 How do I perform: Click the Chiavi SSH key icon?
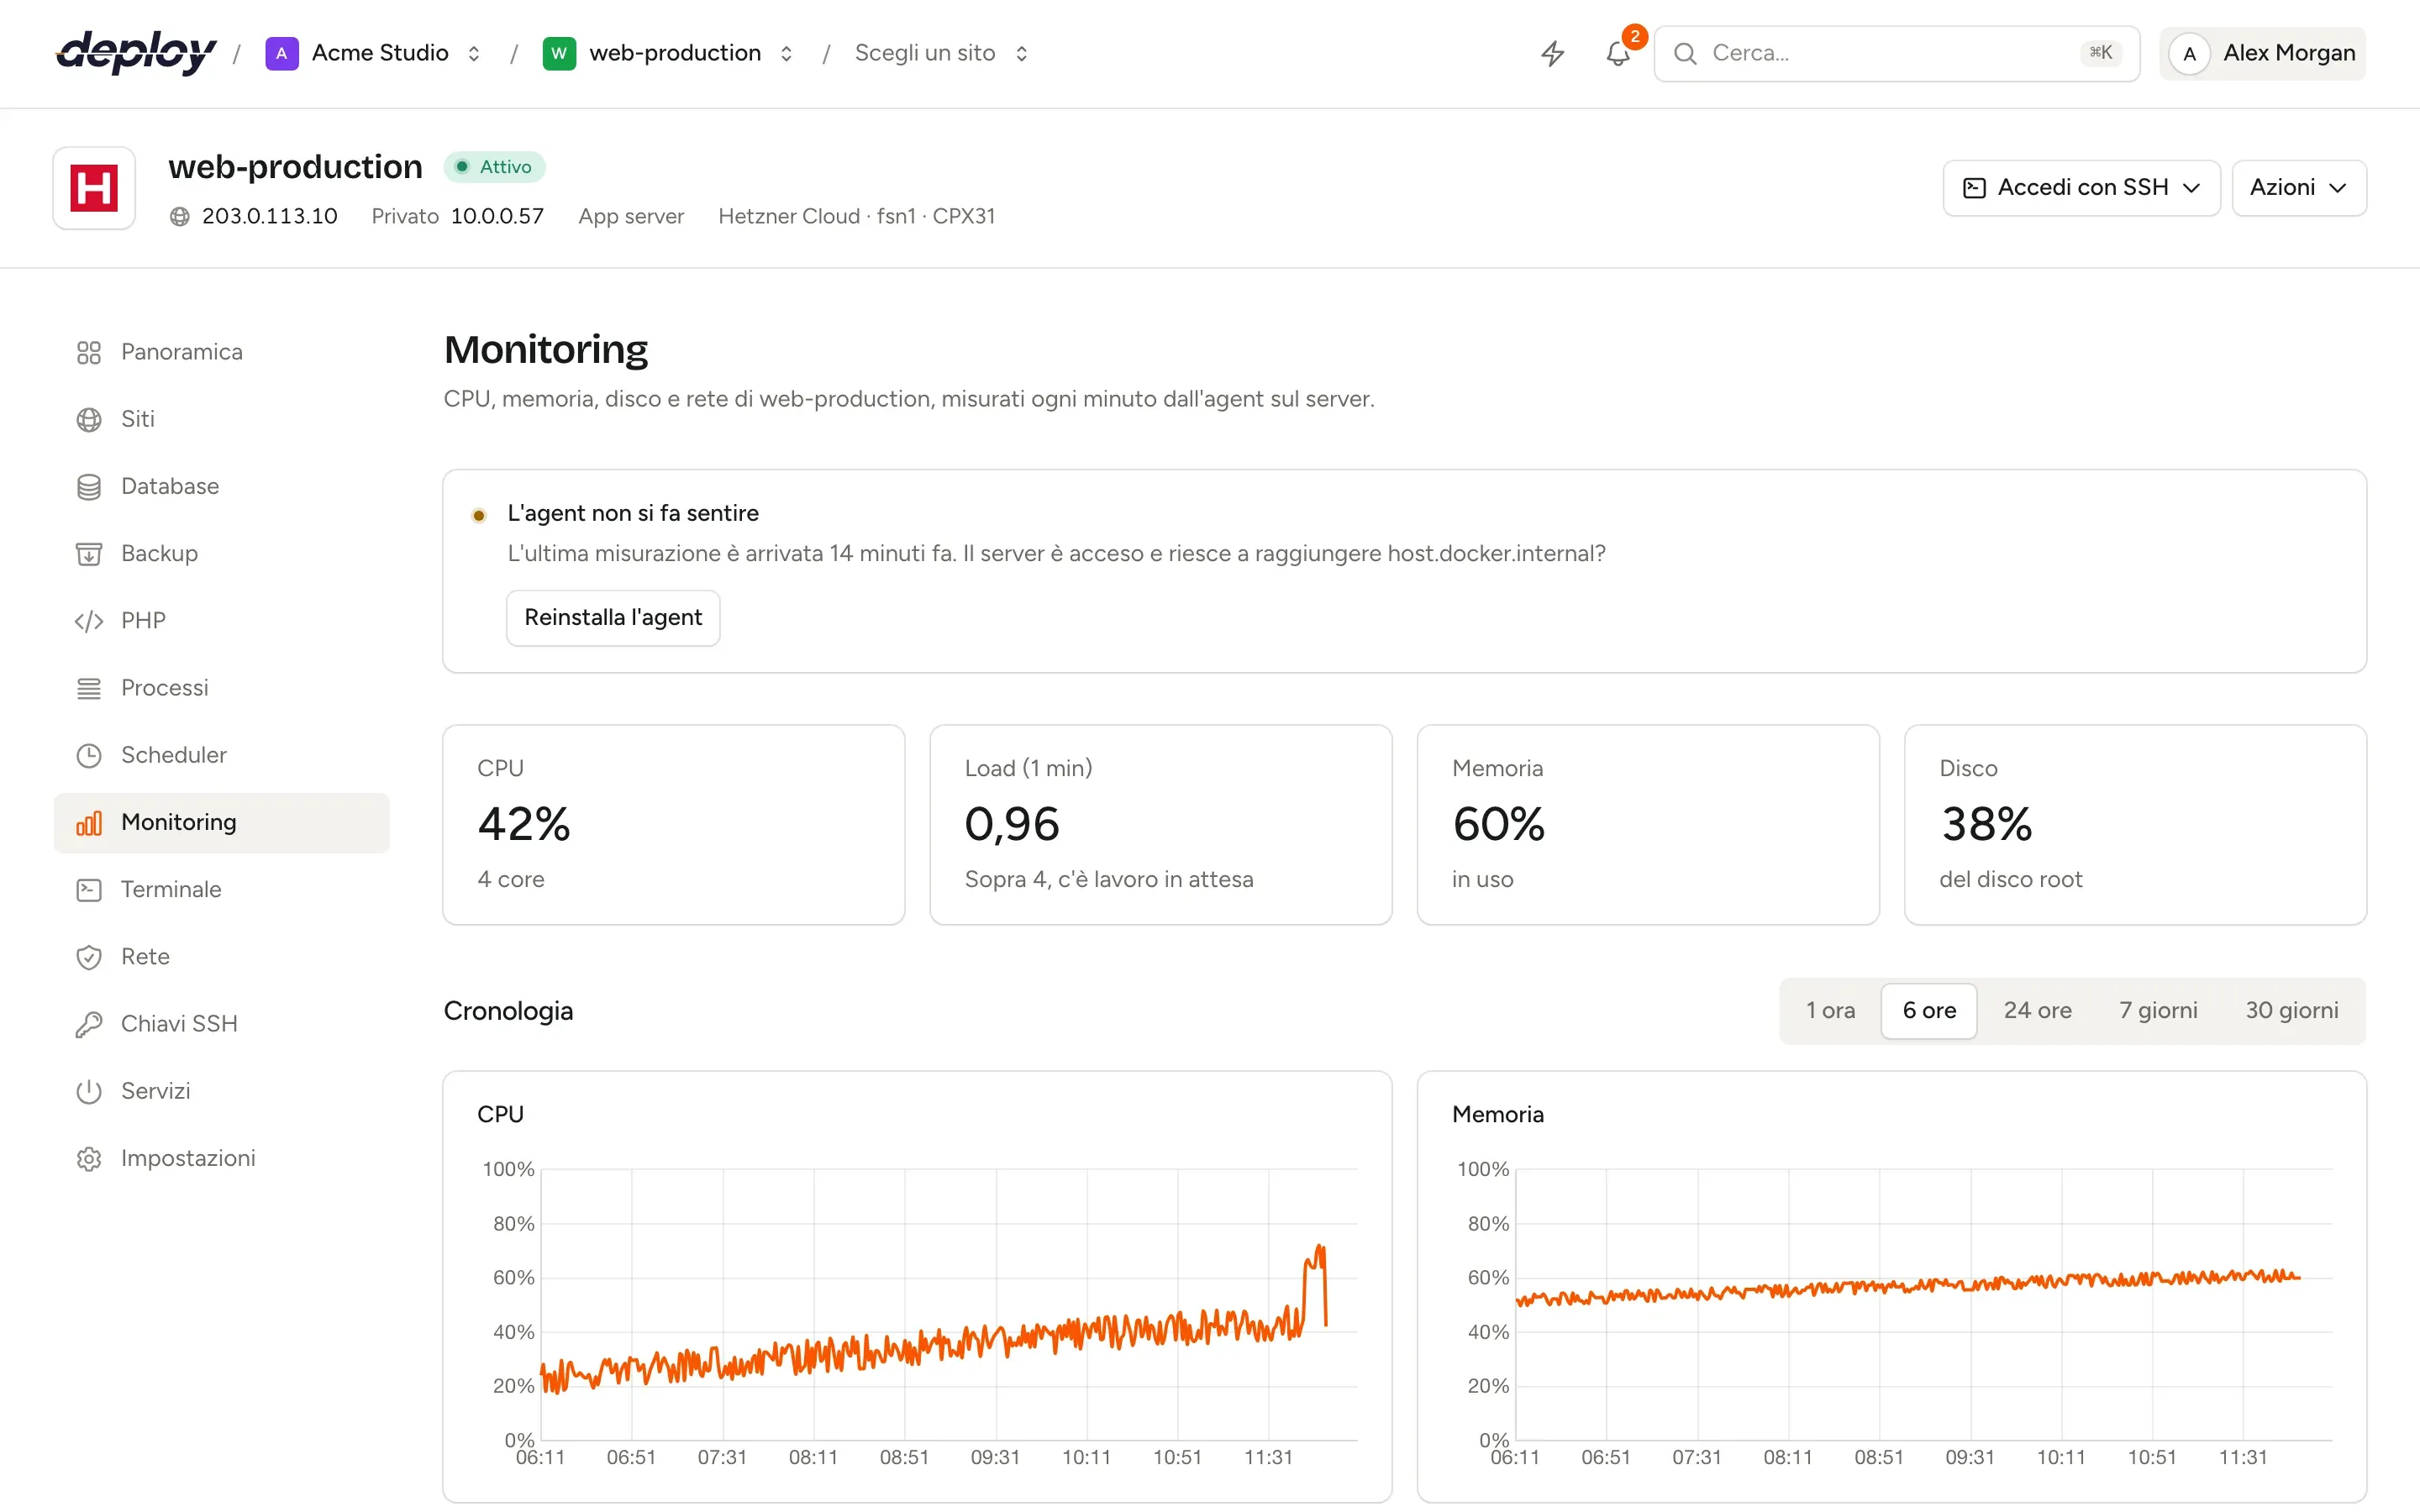pos(89,1024)
